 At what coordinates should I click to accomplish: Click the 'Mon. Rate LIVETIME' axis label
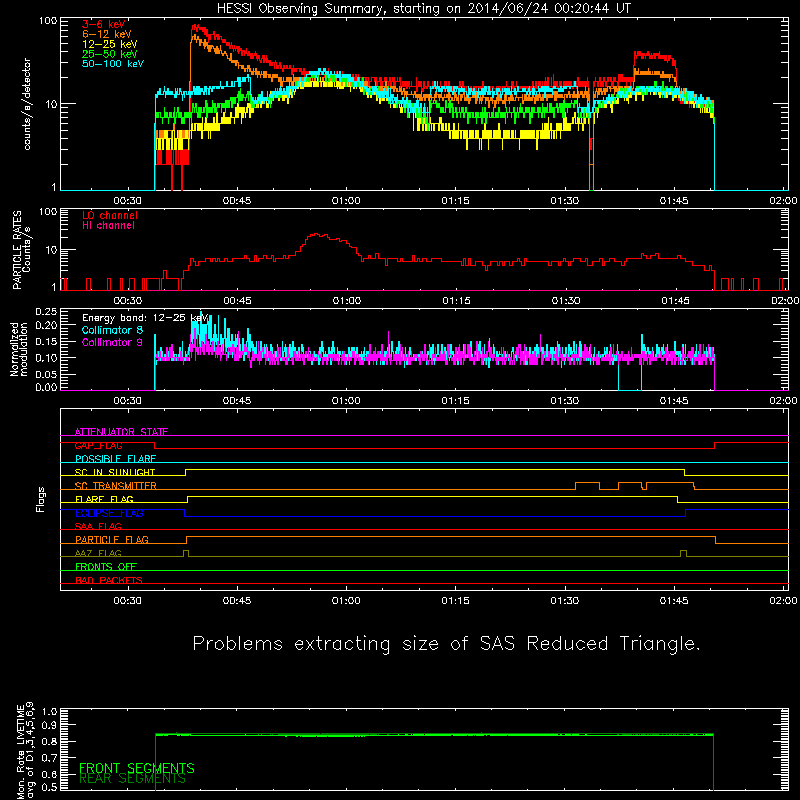click(x=21, y=752)
